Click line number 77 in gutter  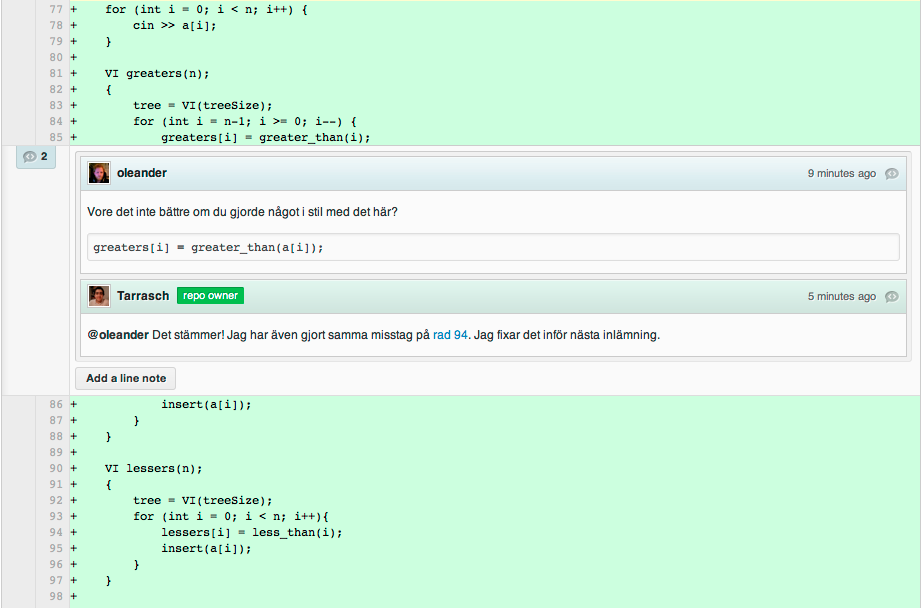(56, 9)
